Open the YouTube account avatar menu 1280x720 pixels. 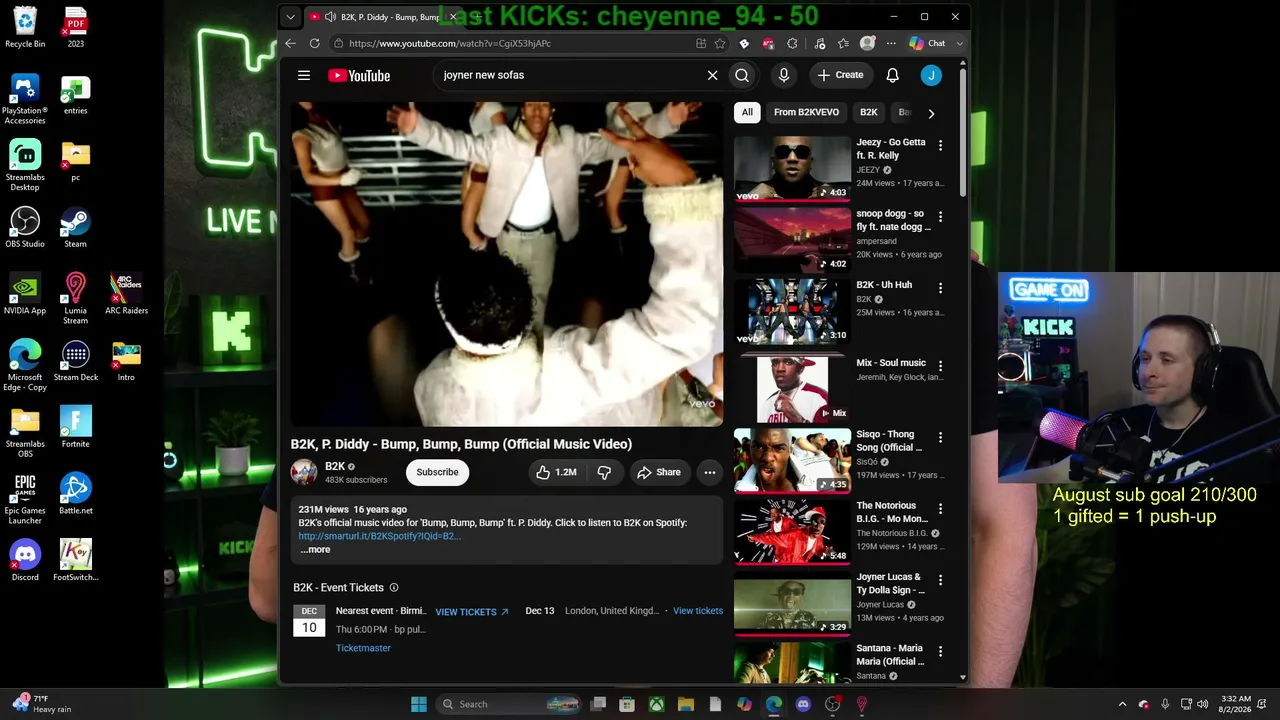931,75
